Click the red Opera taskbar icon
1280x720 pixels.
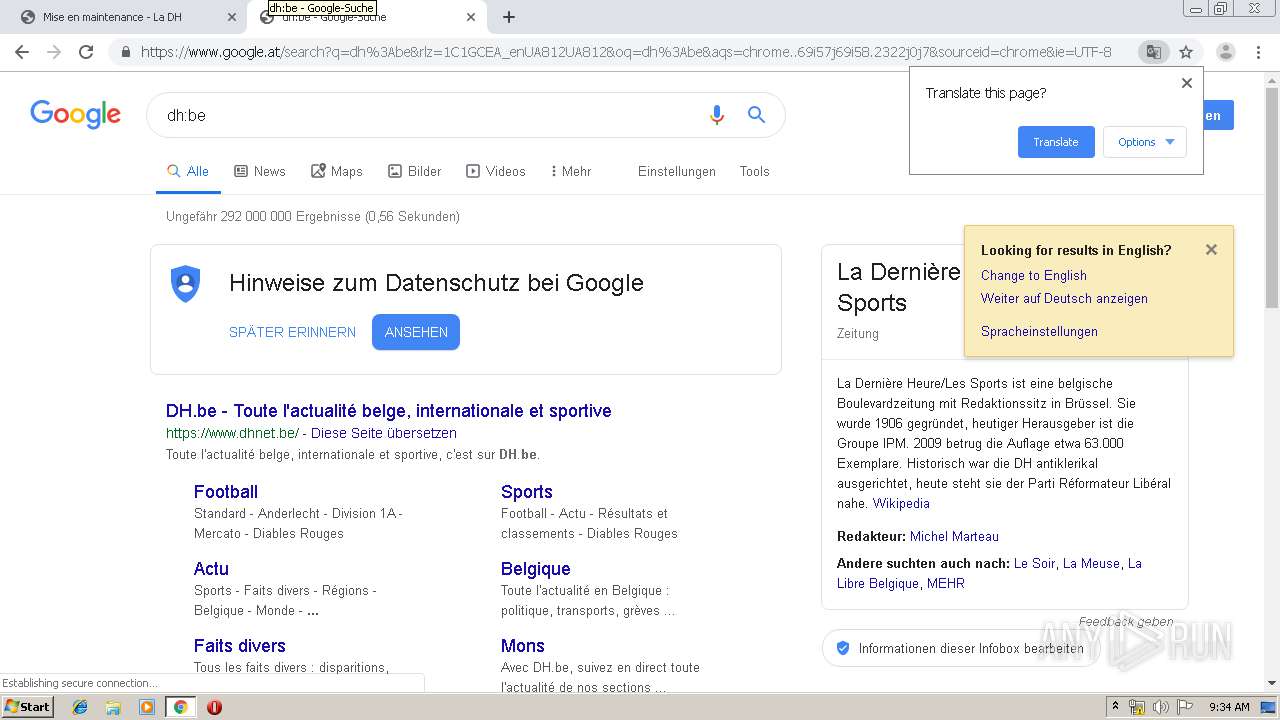[214, 707]
